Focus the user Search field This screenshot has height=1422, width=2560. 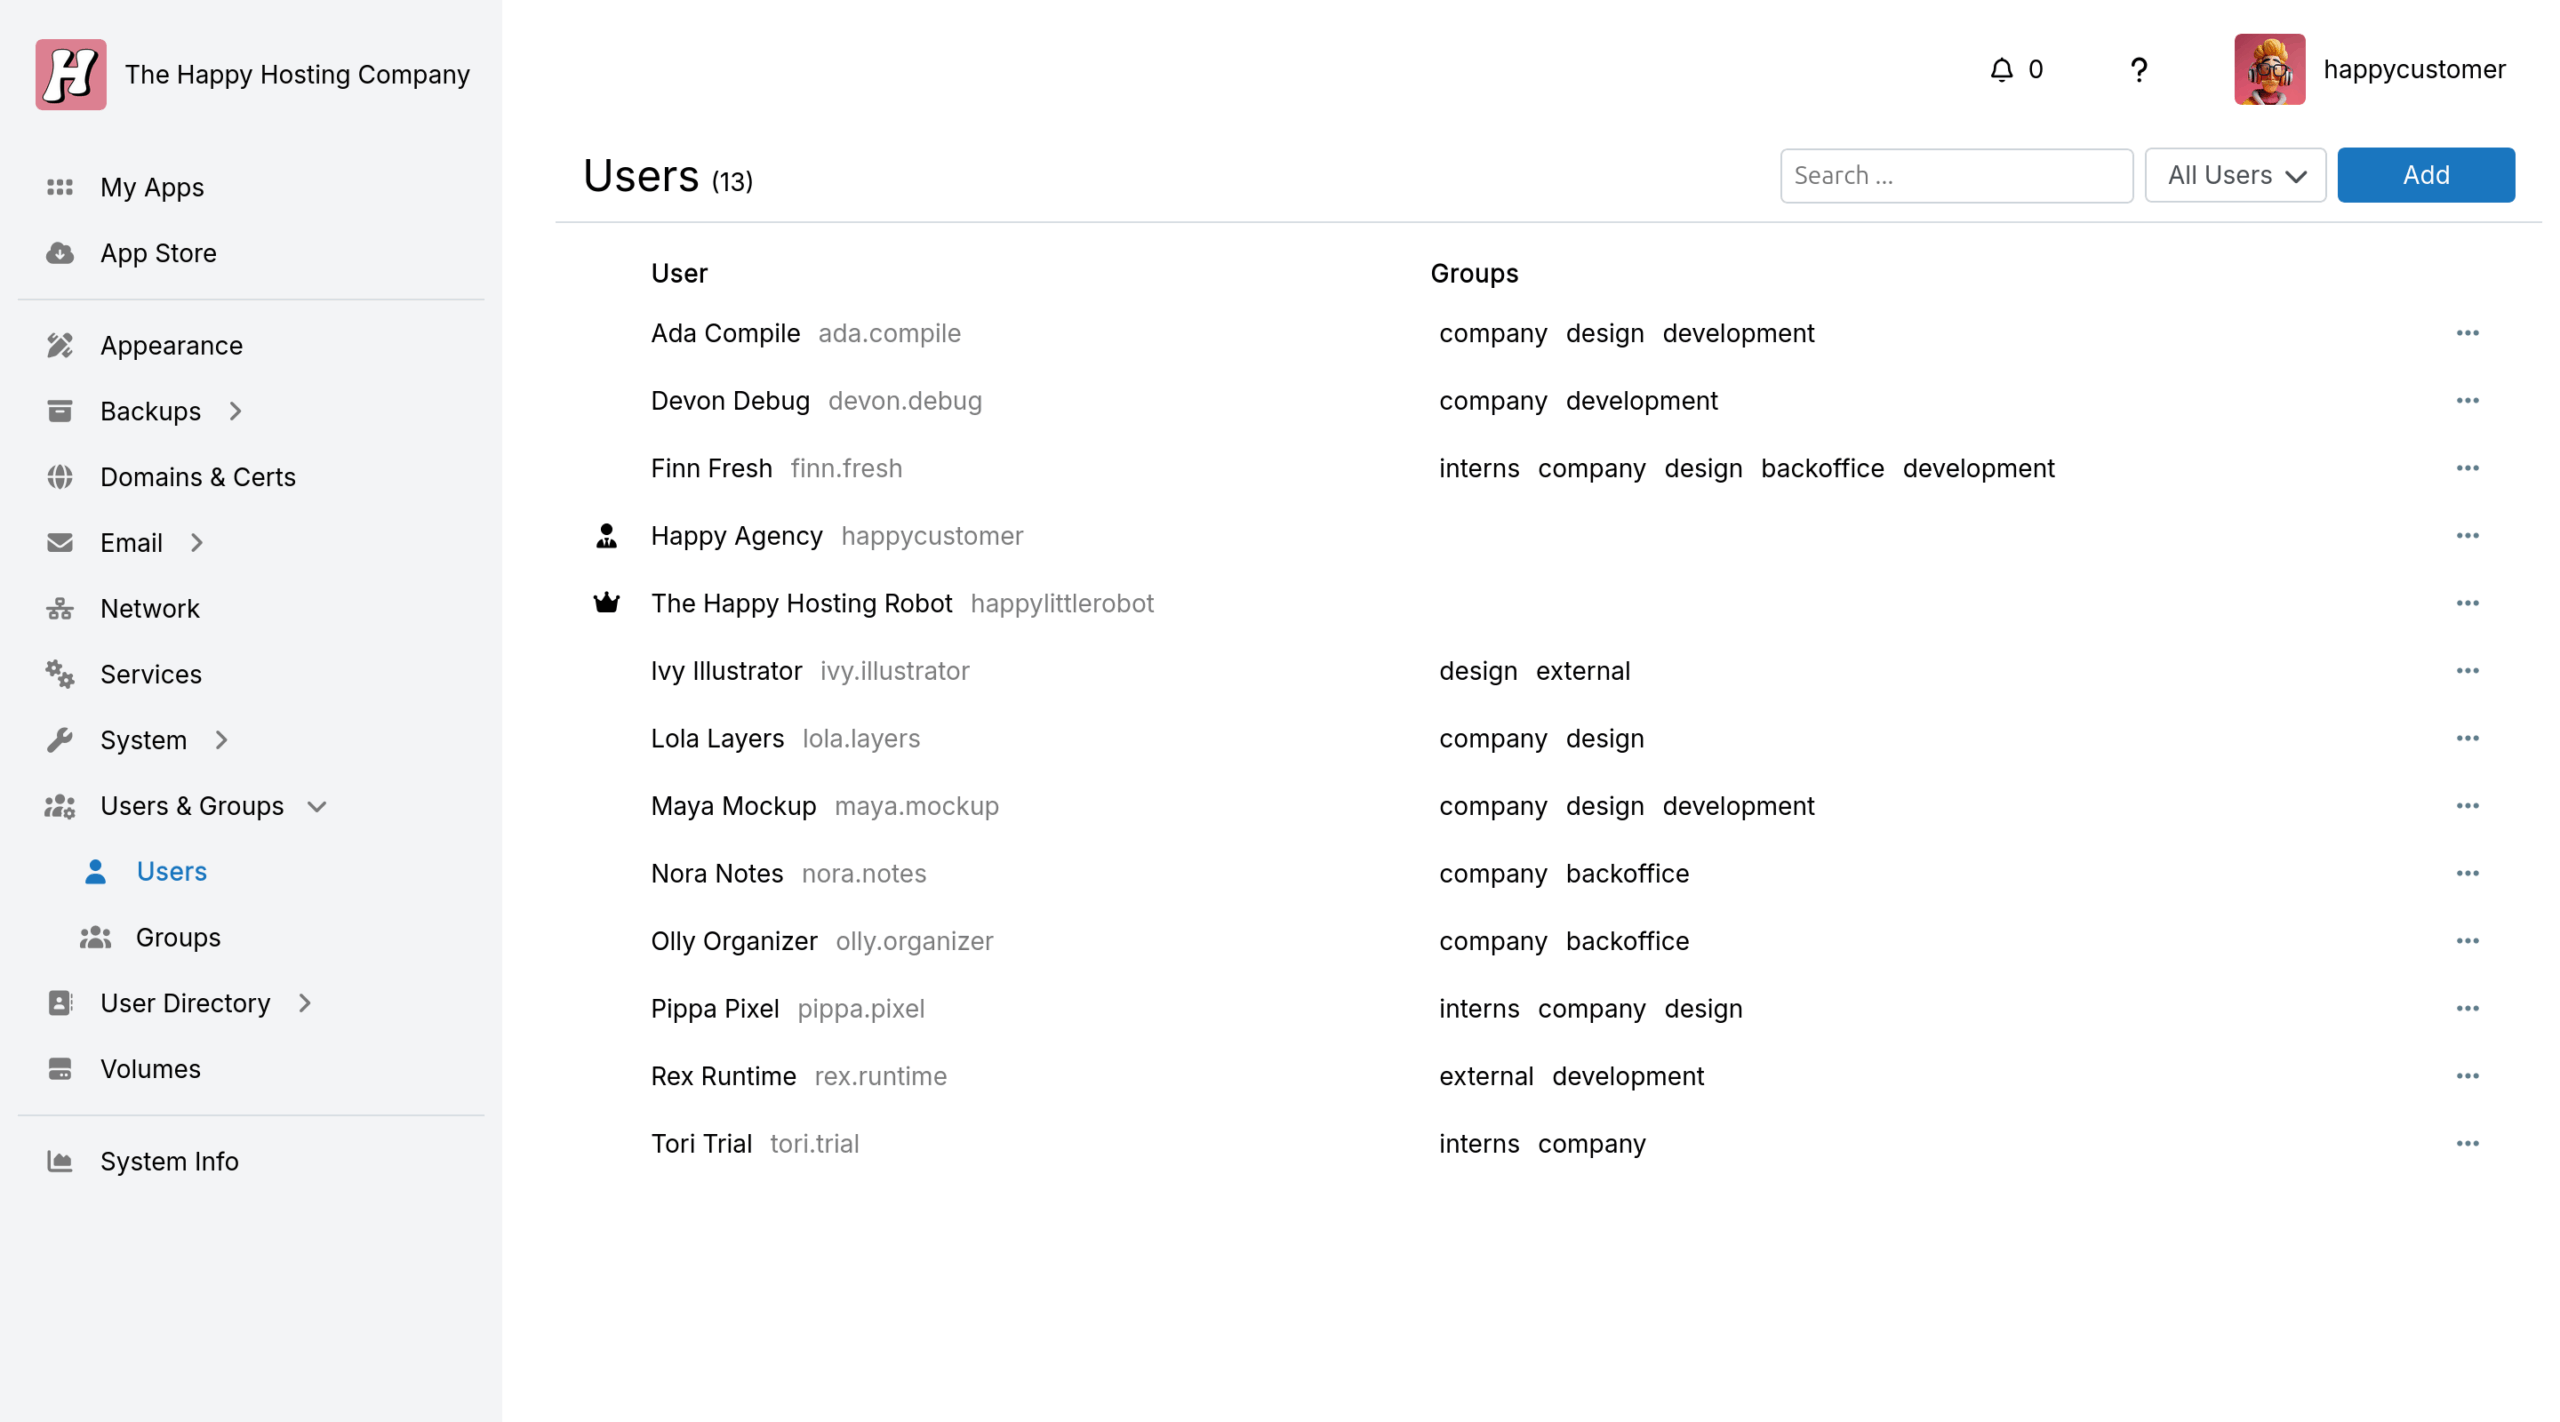tap(1955, 175)
